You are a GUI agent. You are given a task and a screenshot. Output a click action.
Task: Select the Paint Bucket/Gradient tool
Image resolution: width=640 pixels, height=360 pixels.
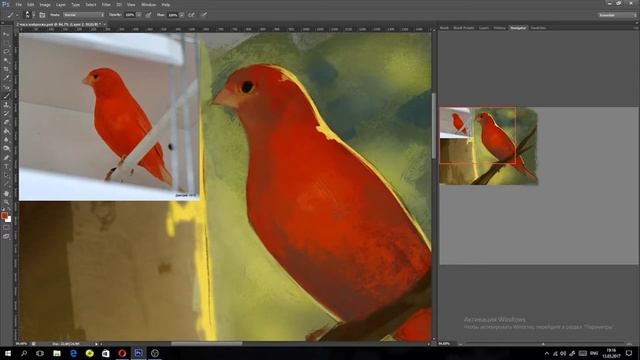pos(6,131)
